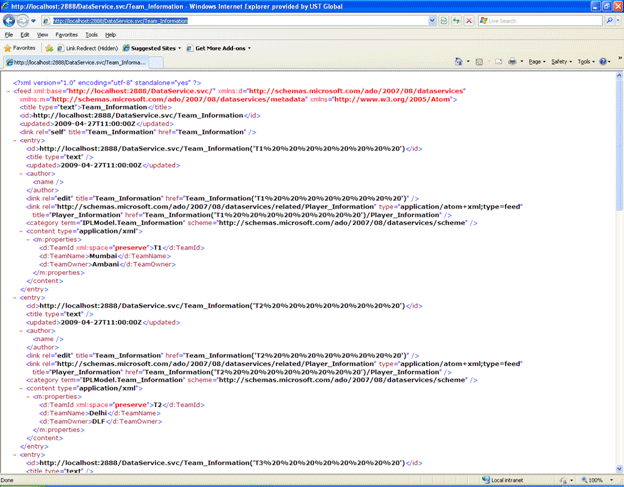Open the File menu

[9, 35]
